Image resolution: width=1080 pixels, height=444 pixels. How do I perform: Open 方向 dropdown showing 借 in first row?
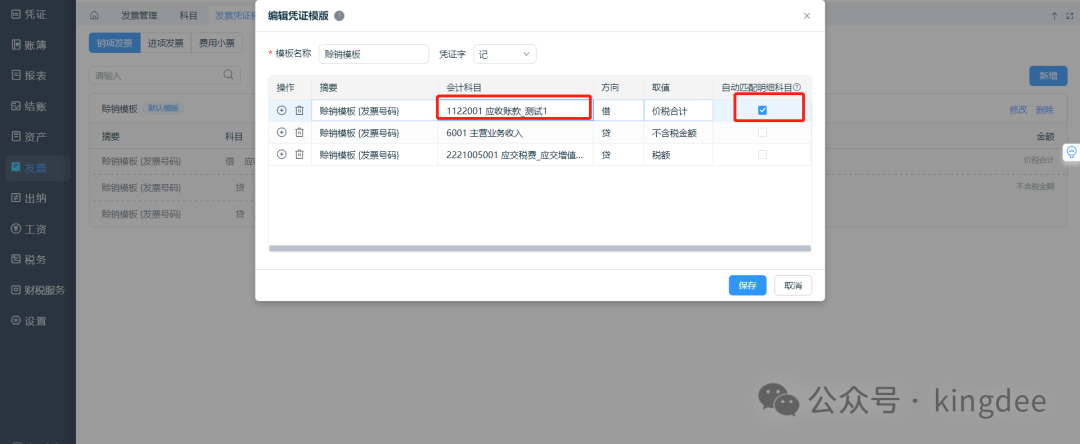coord(618,110)
